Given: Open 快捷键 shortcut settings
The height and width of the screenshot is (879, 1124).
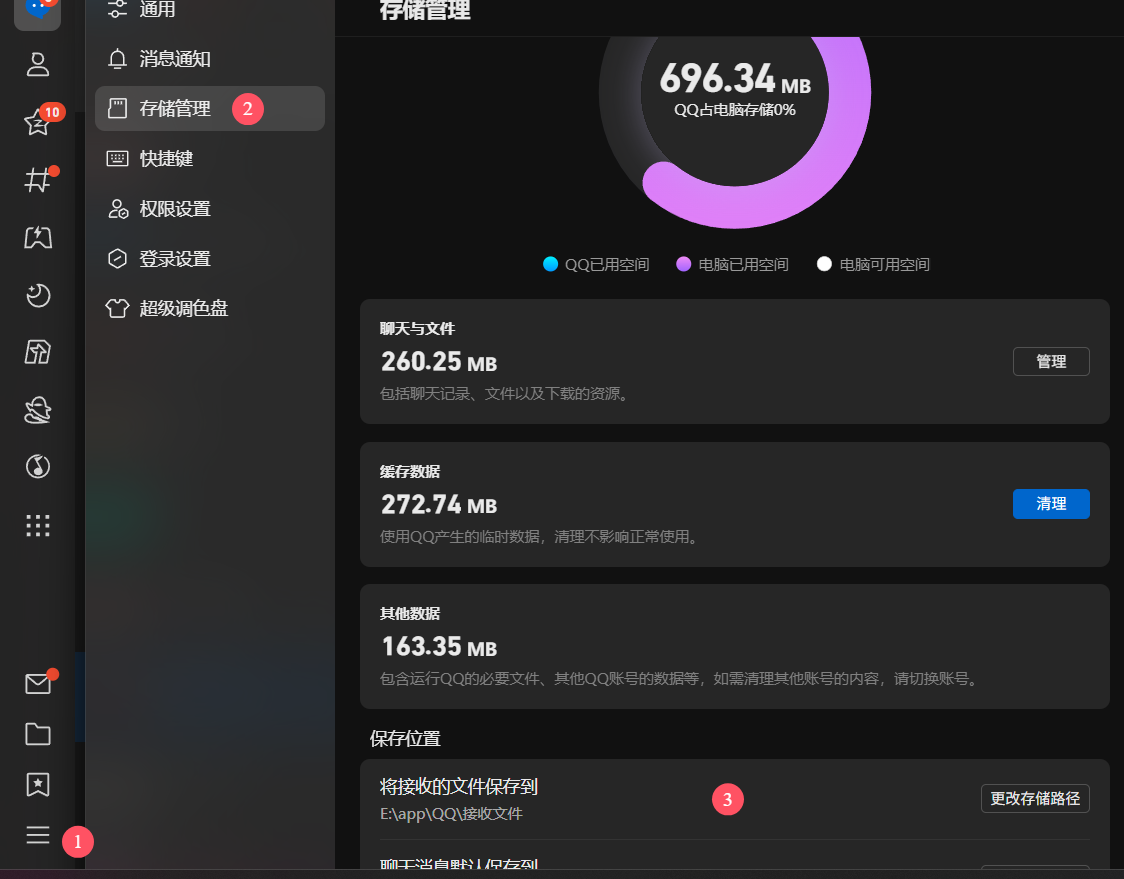Looking at the screenshot, I should click(x=209, y=158).
